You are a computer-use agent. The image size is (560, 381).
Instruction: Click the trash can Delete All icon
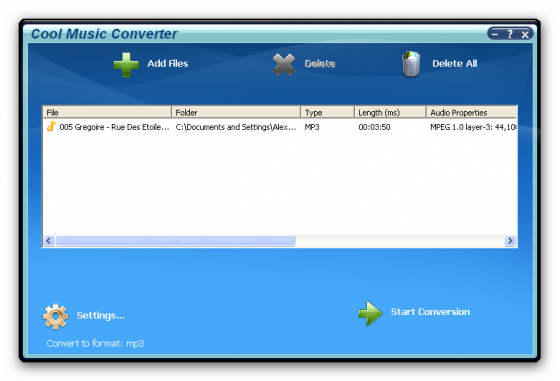coord(411,64)
